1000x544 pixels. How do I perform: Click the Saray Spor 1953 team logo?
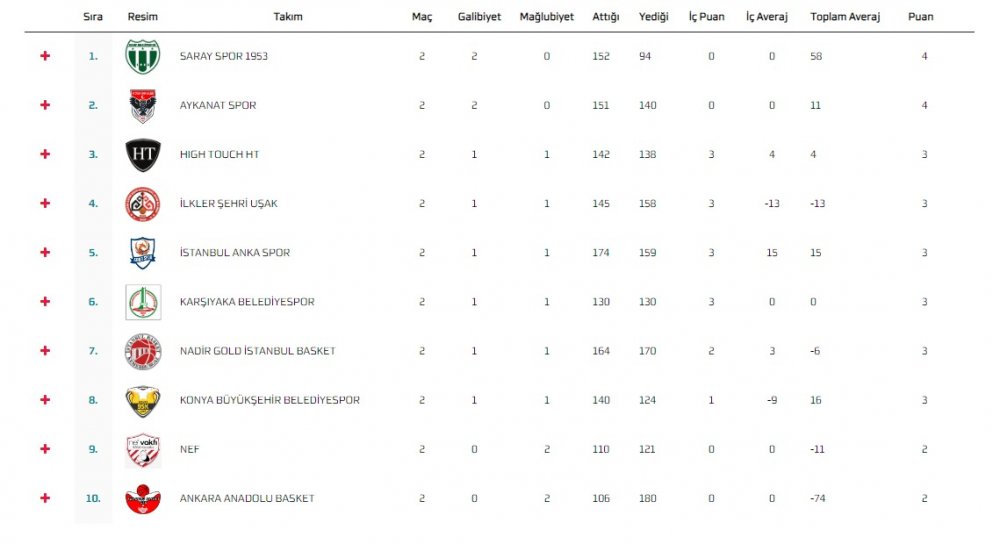143,56
